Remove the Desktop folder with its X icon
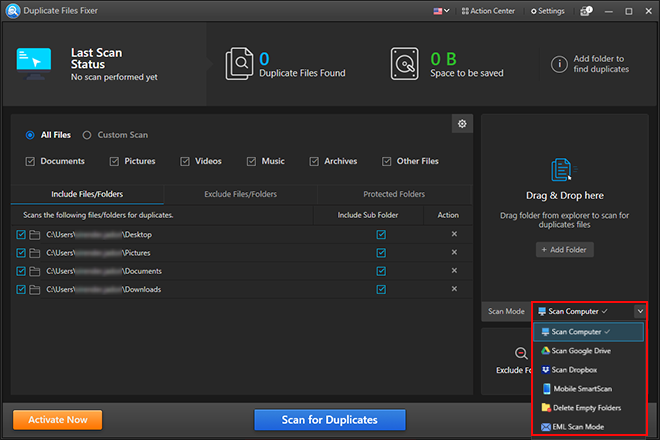Image resolution: width=660 pixels, height=440 pixels. (x=454, y=234)
